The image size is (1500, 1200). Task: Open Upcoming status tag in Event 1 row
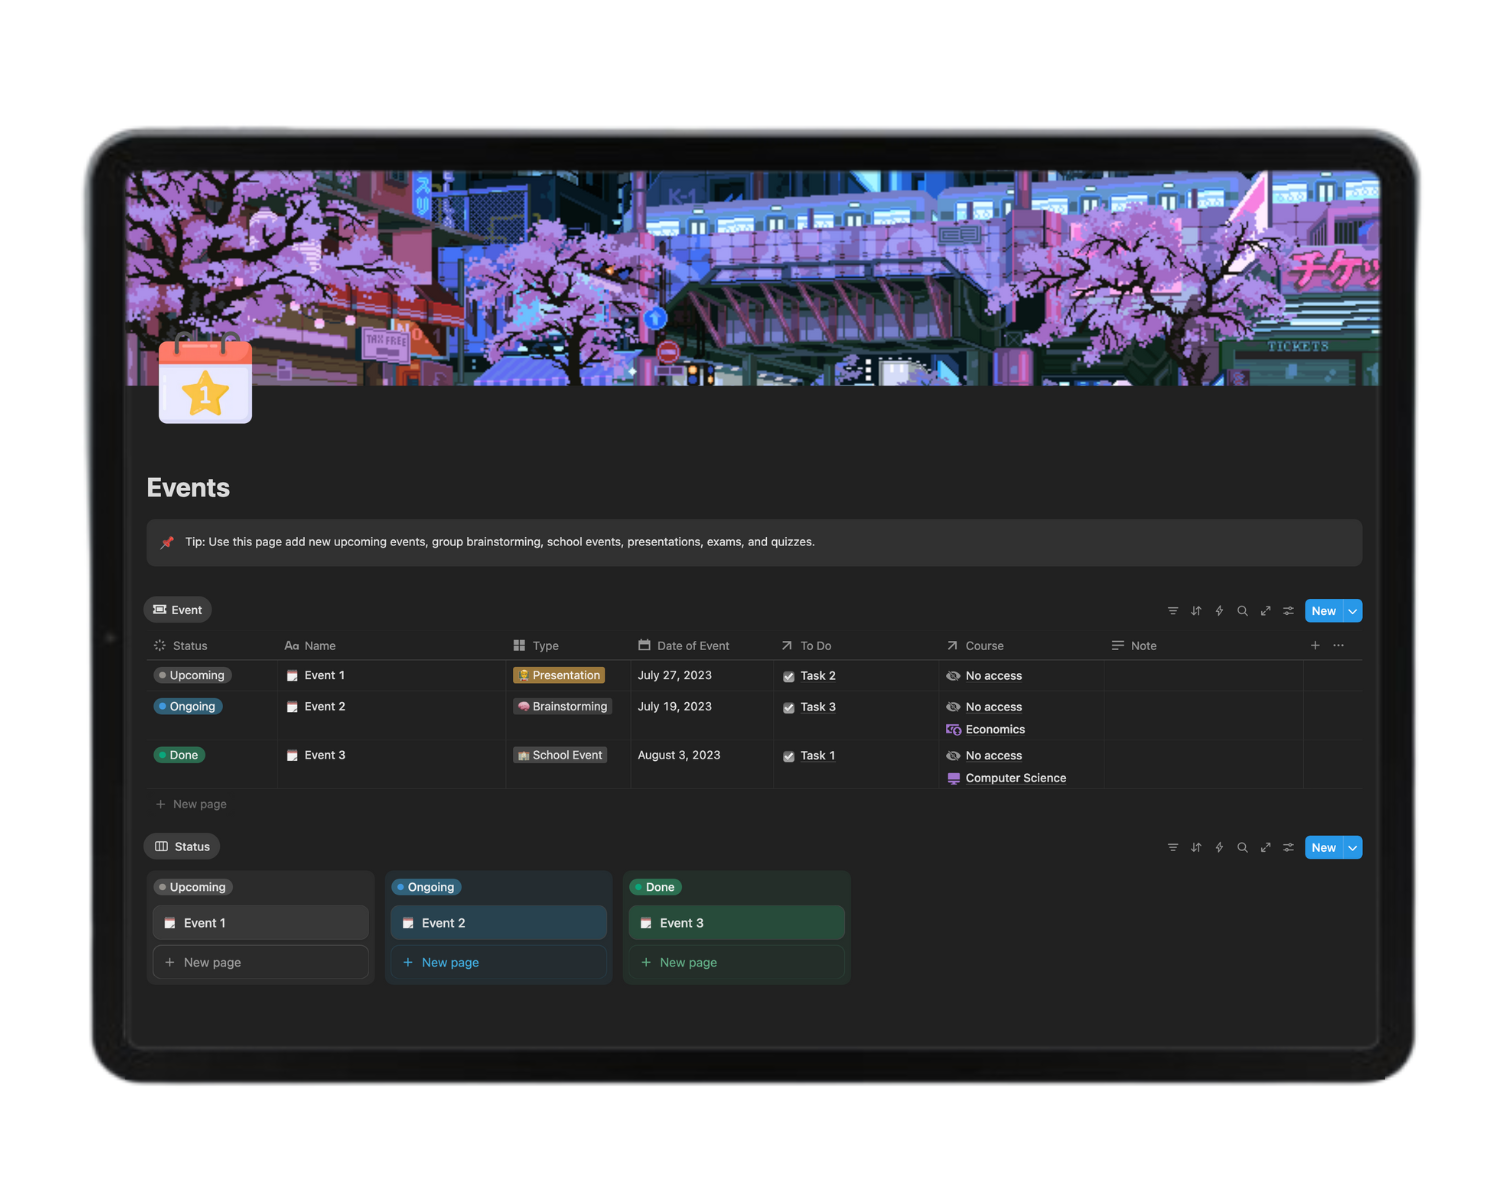point(193,676)
